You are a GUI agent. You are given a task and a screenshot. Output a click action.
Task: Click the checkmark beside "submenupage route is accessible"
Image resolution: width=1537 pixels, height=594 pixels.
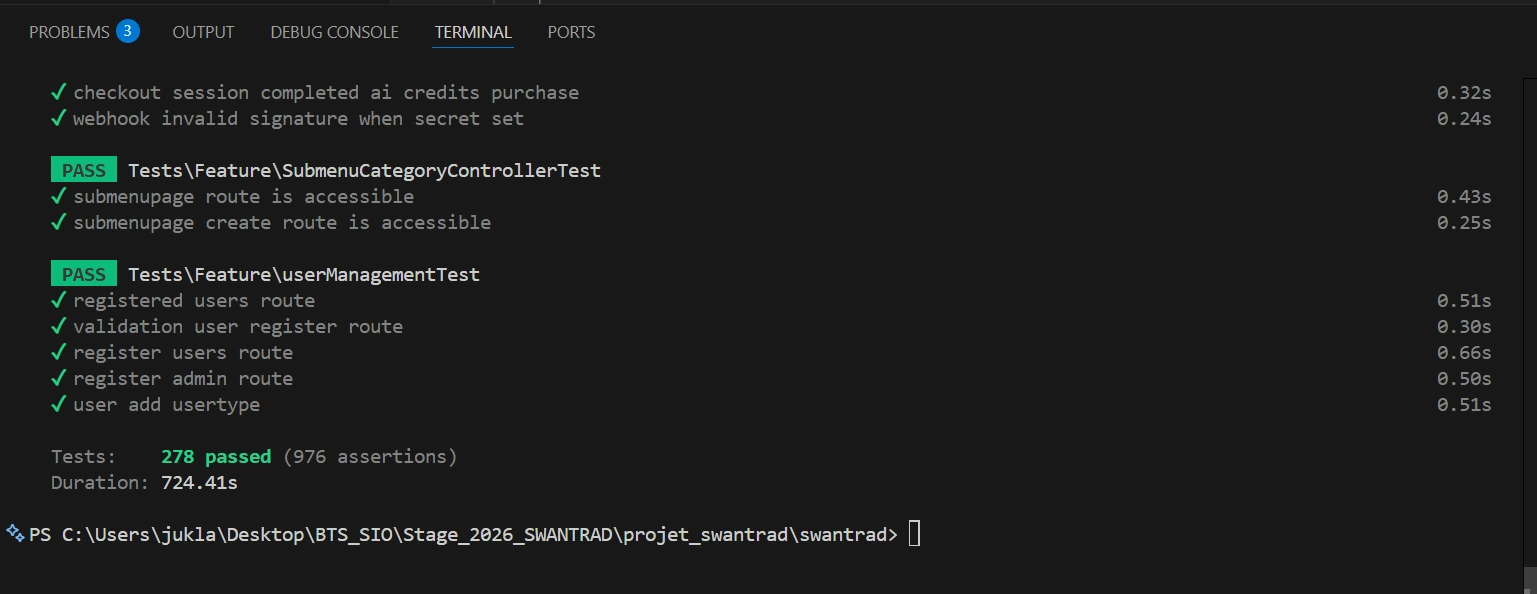pyautogui.click(x=58, y=196)
